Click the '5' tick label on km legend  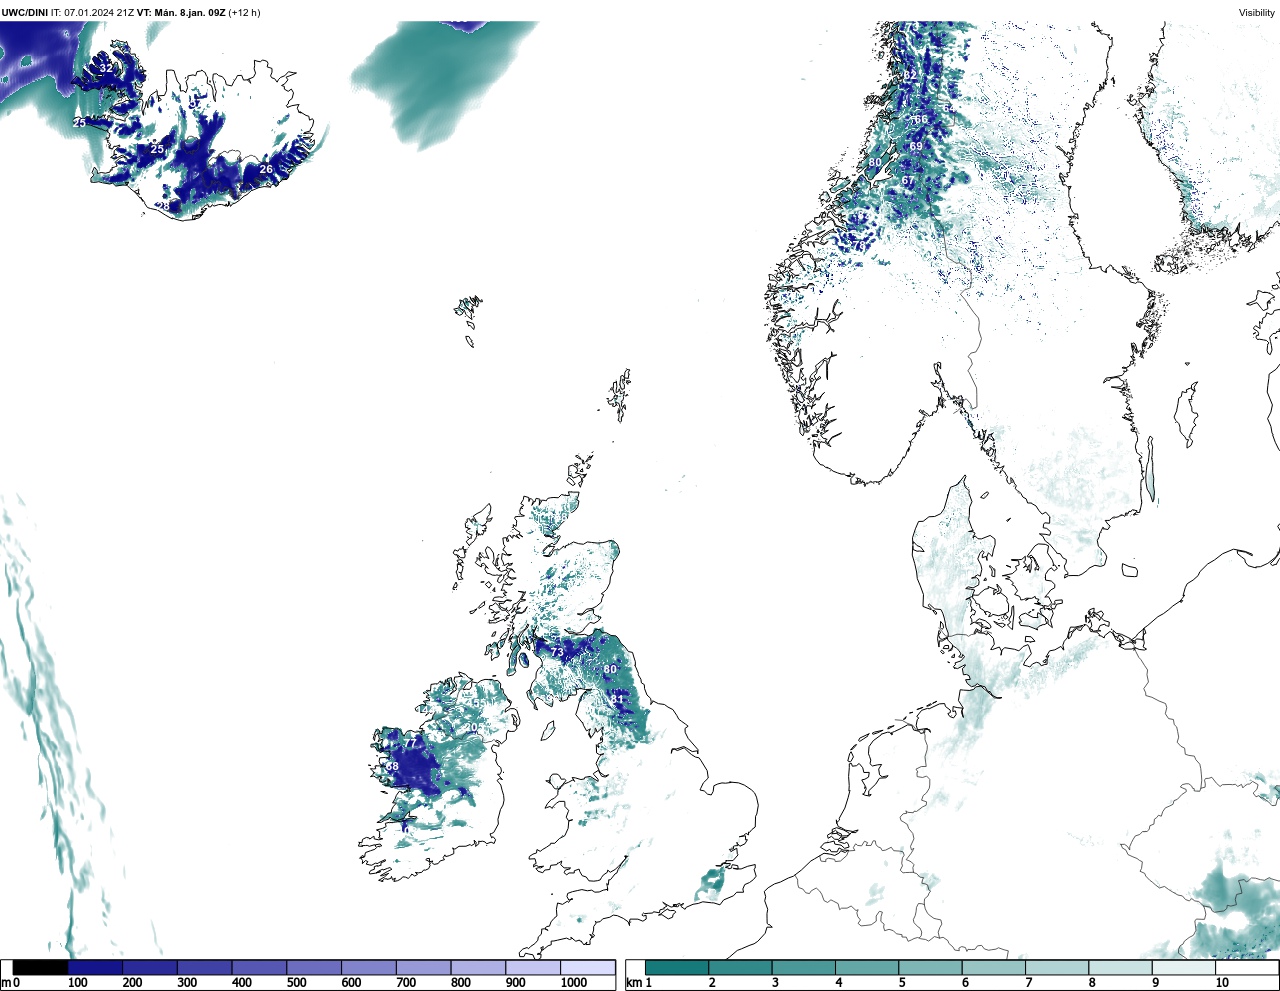[x=902, y=983]
